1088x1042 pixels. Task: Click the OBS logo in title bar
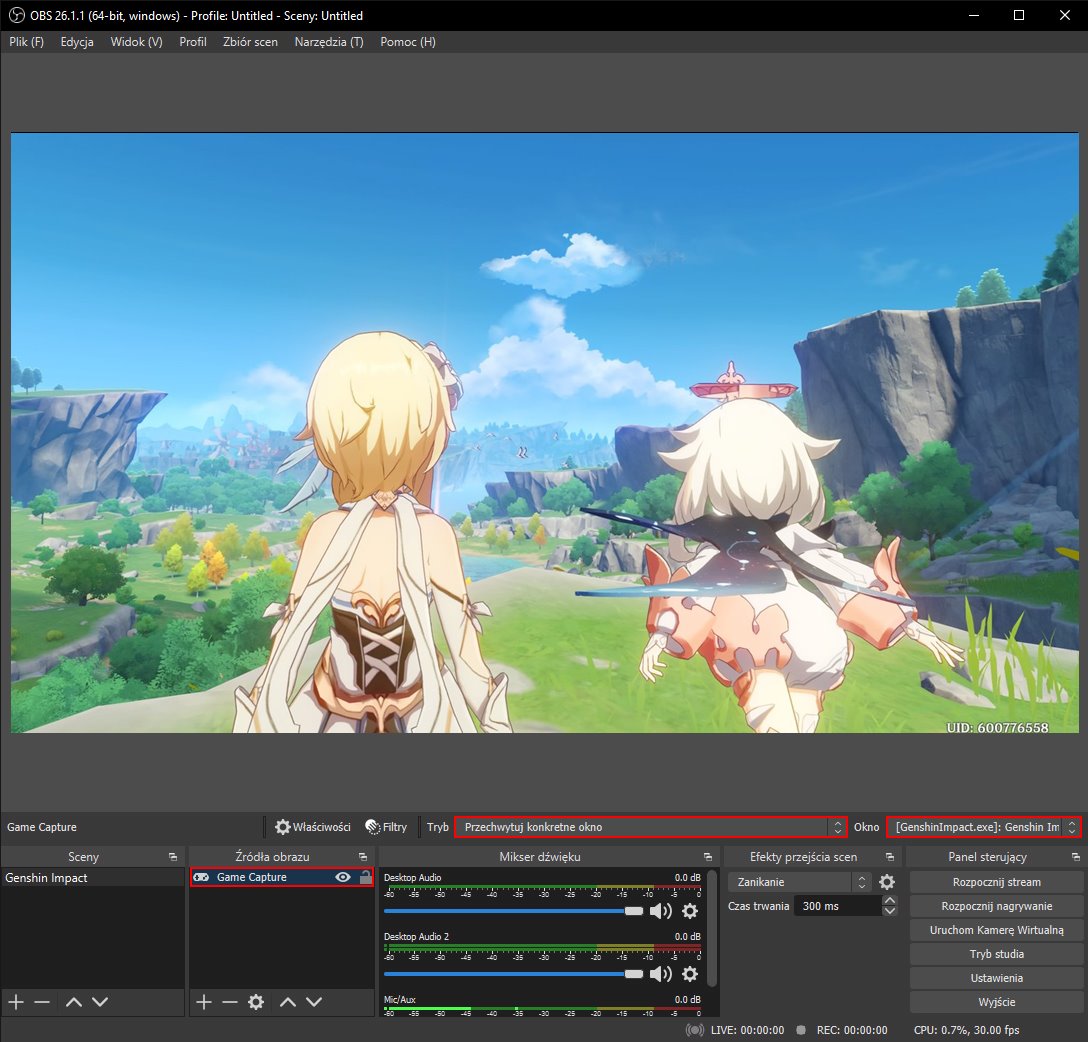17,15
